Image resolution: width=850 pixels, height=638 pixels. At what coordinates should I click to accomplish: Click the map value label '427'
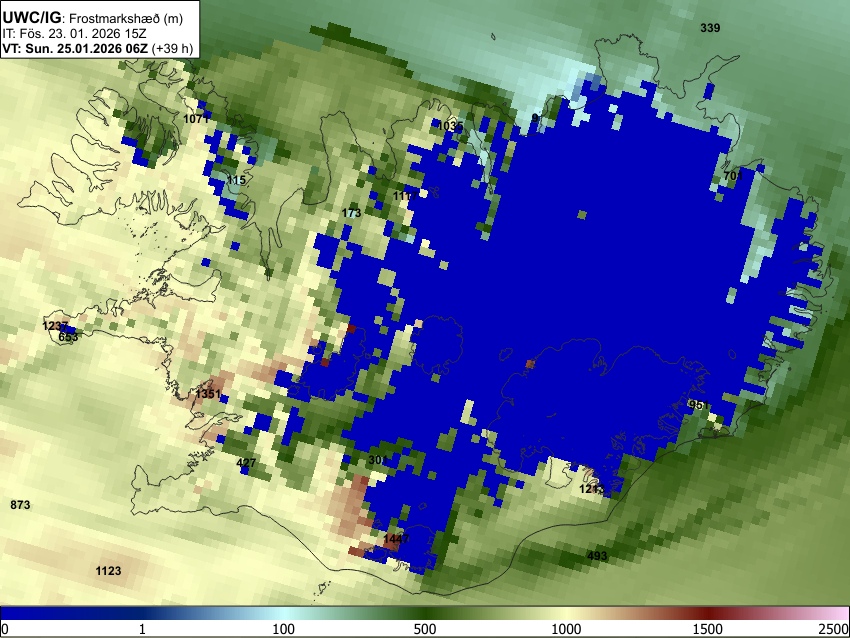coord(246,463)
